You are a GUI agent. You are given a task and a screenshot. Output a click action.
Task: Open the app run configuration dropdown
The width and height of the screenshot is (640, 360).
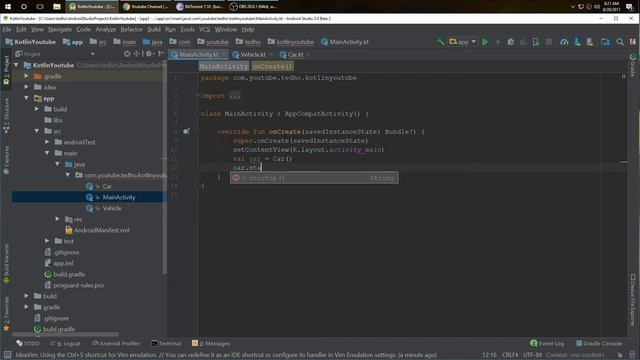click(x=462, y=42)
